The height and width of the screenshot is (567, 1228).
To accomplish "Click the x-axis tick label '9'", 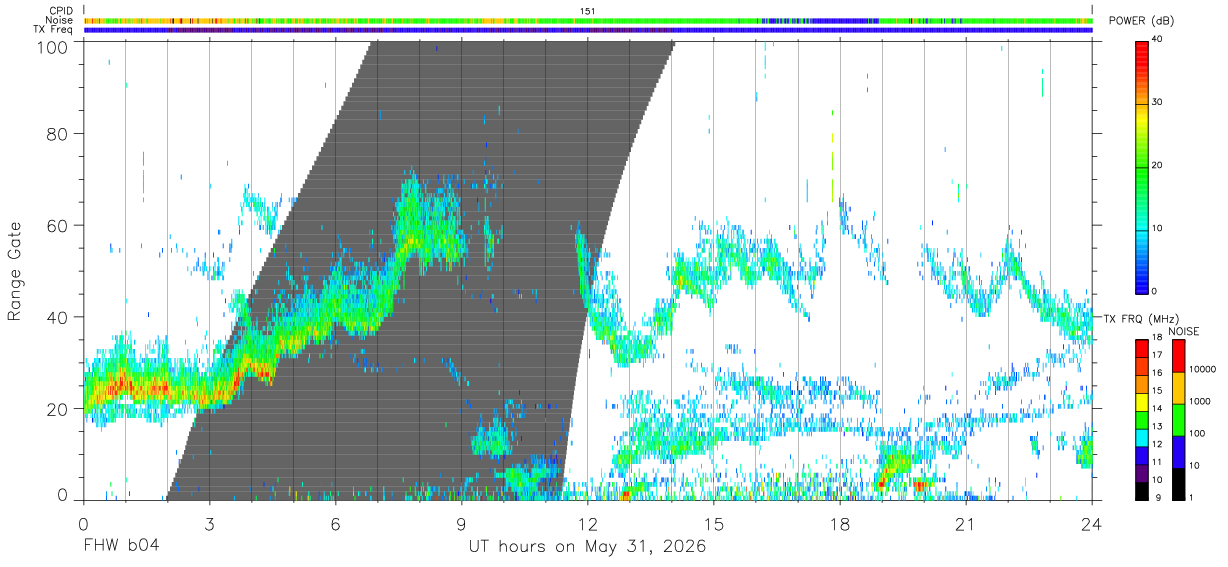I will click(x=461, y=523).
